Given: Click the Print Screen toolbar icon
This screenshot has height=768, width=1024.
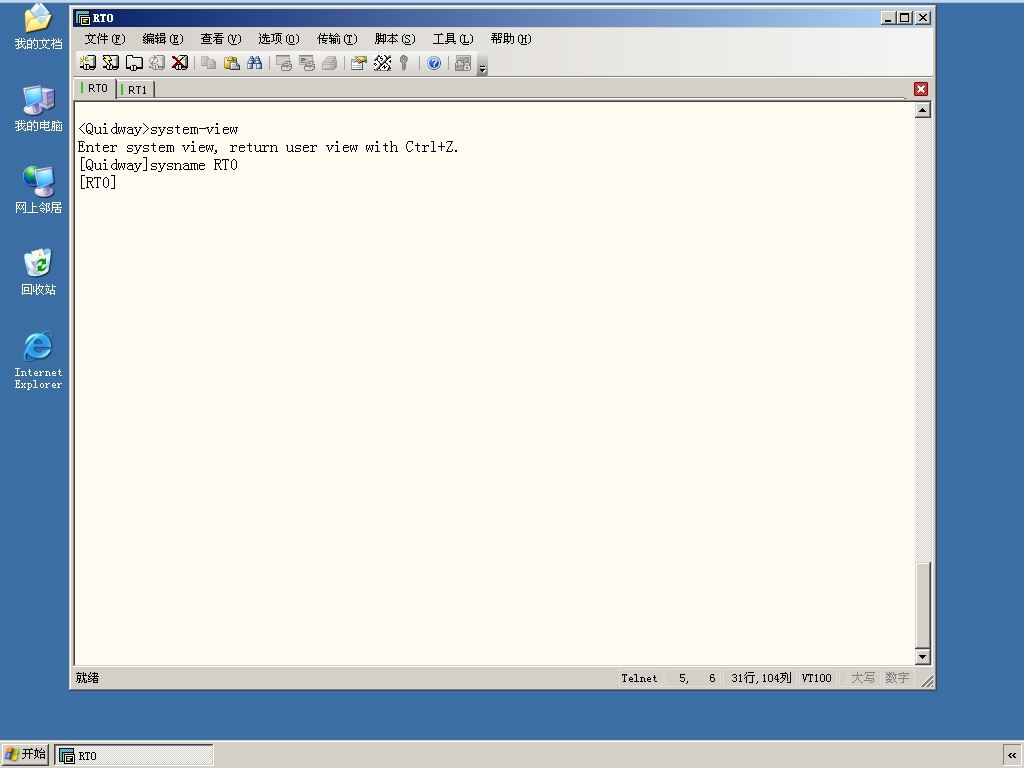Looking at the screenshot, I should [283, 63].
